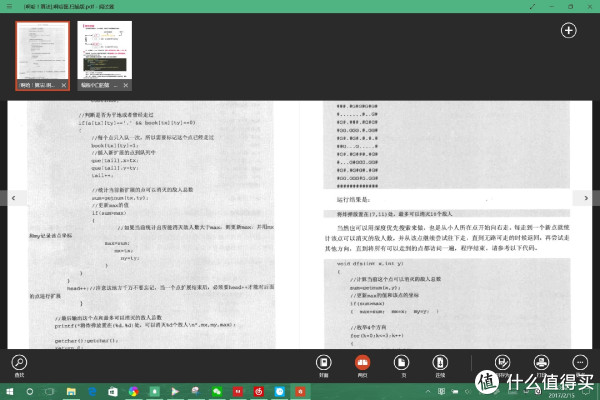Open Windows Store from taskbar
Viewport: 600px width, 400px height.
click(113, 392)
